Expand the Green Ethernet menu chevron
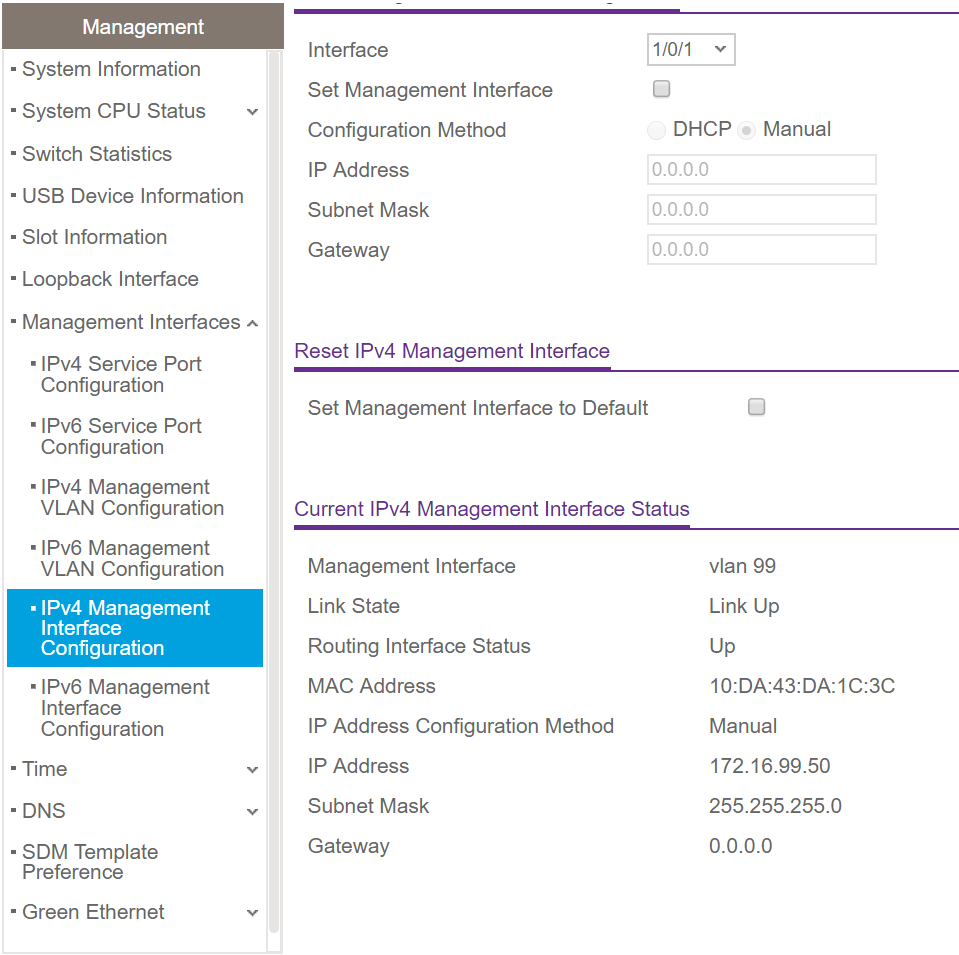 [x=252, y=913]
